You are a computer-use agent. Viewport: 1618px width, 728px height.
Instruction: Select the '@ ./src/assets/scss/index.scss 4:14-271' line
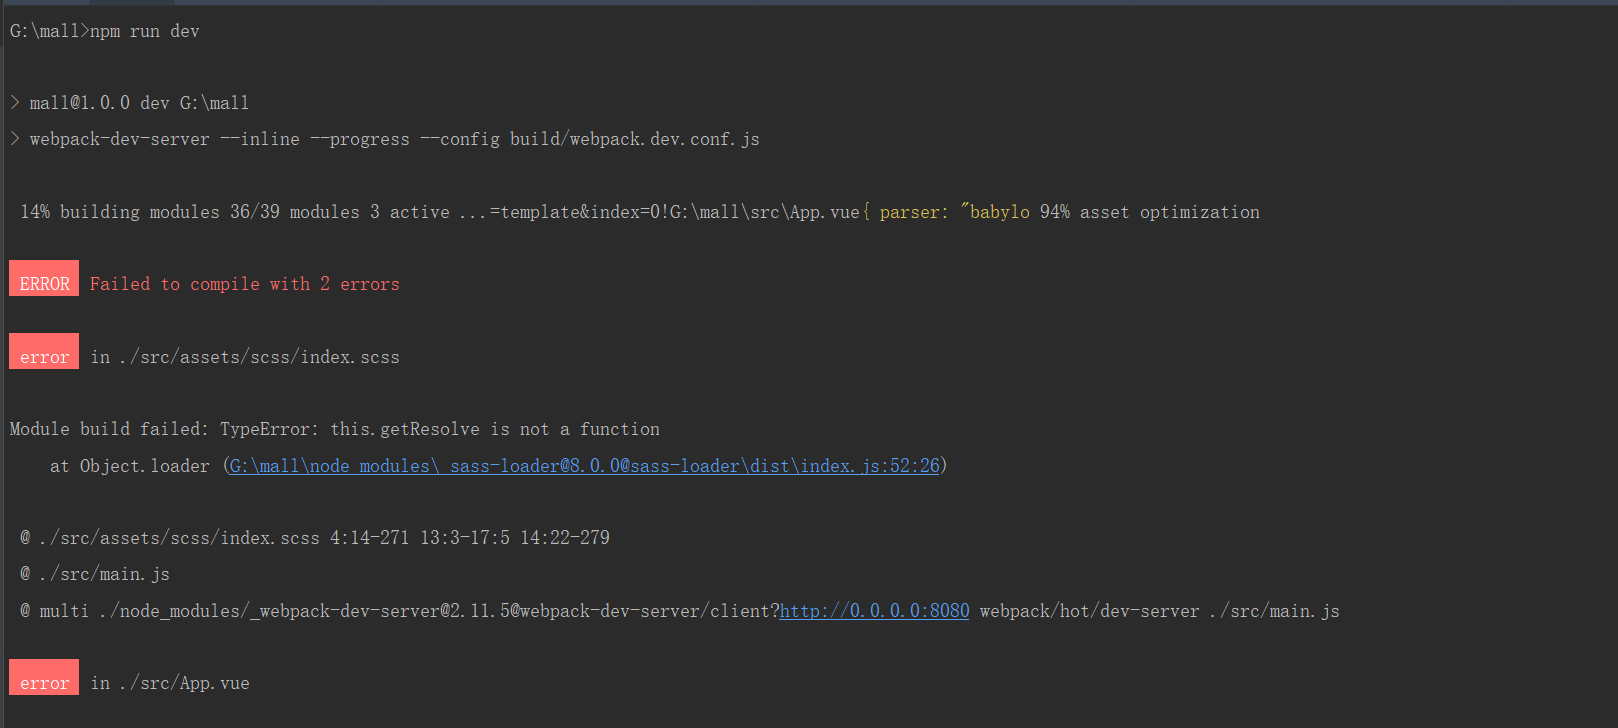[315, 538]
